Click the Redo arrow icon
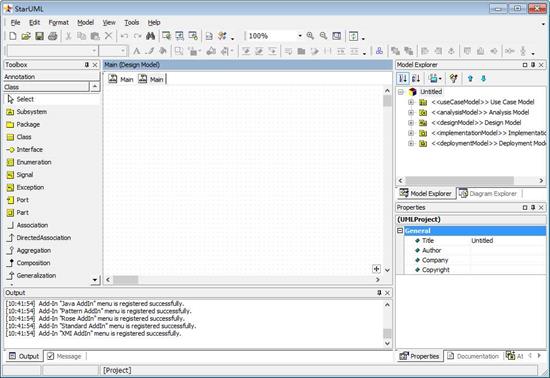This screenshot has width=550, height=378. (138, 36)
